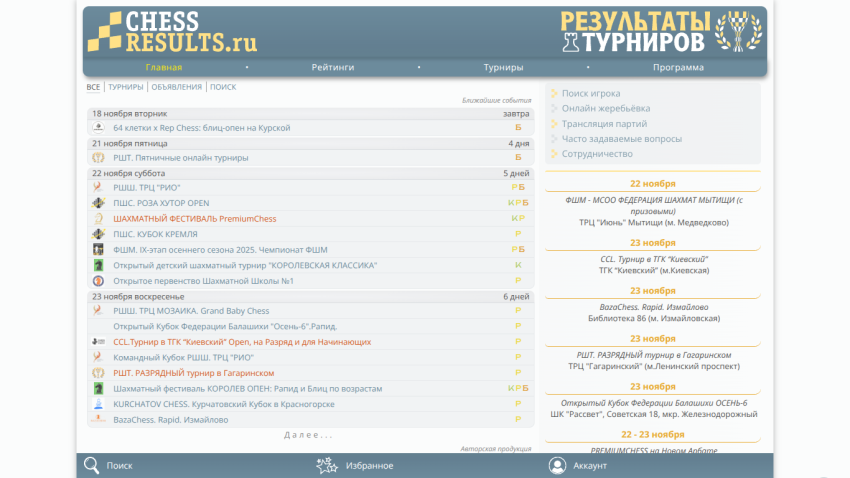
Task: Click the icon beside ПШС. КУБОК КРЕМЛЯ
Action: [x=98, y=234]
